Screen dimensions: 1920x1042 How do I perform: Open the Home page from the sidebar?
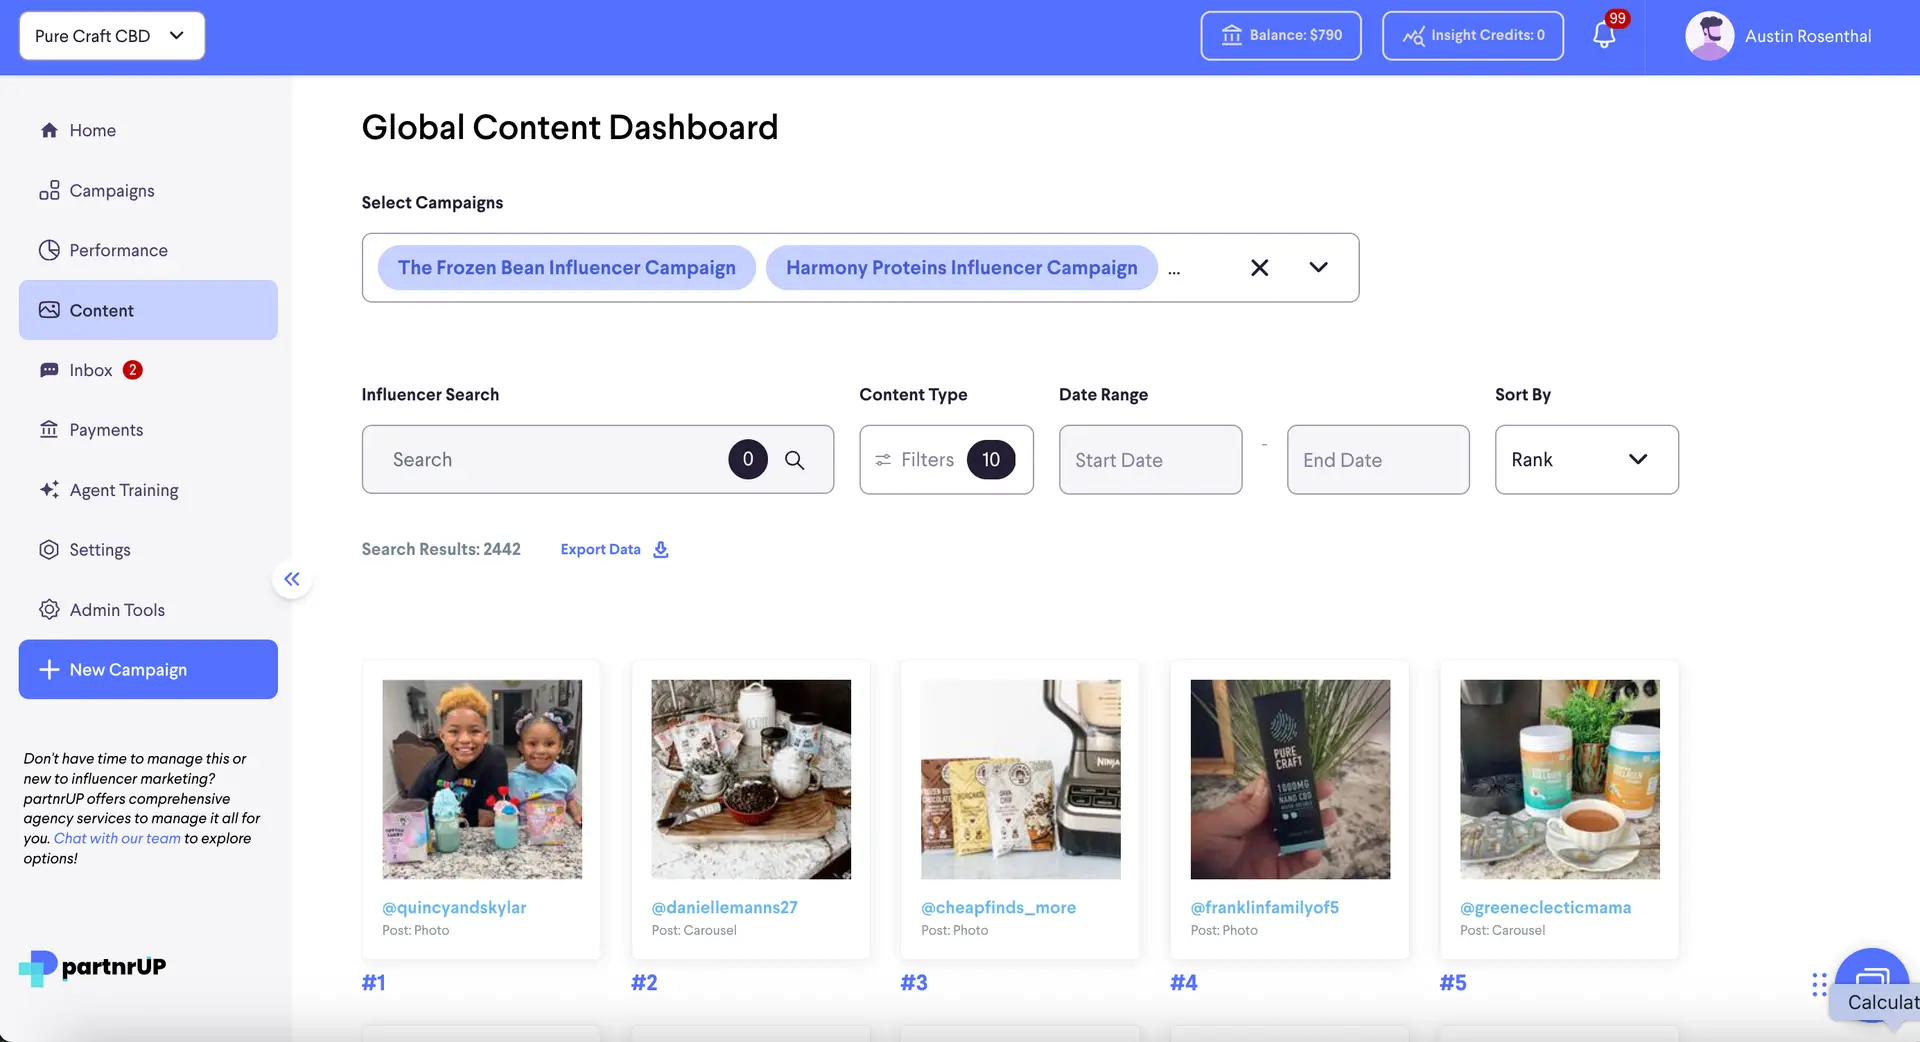(91, 130)
